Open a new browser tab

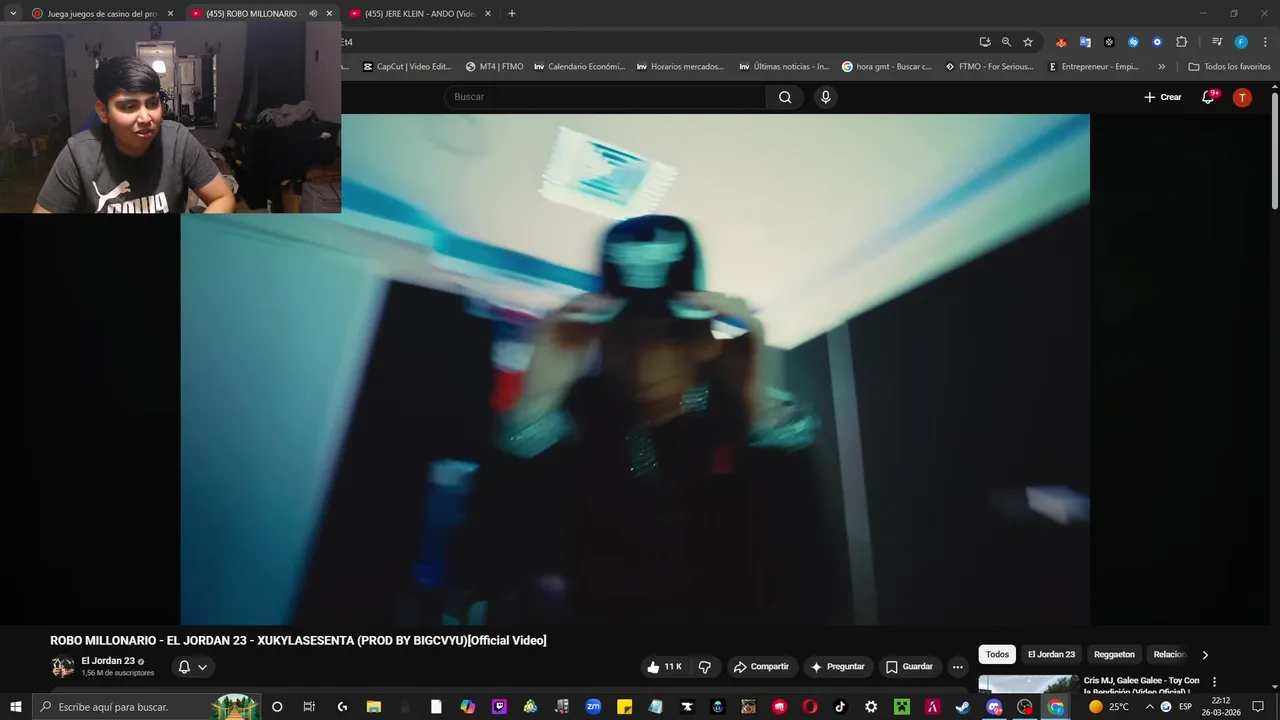[x=512, y=13]
